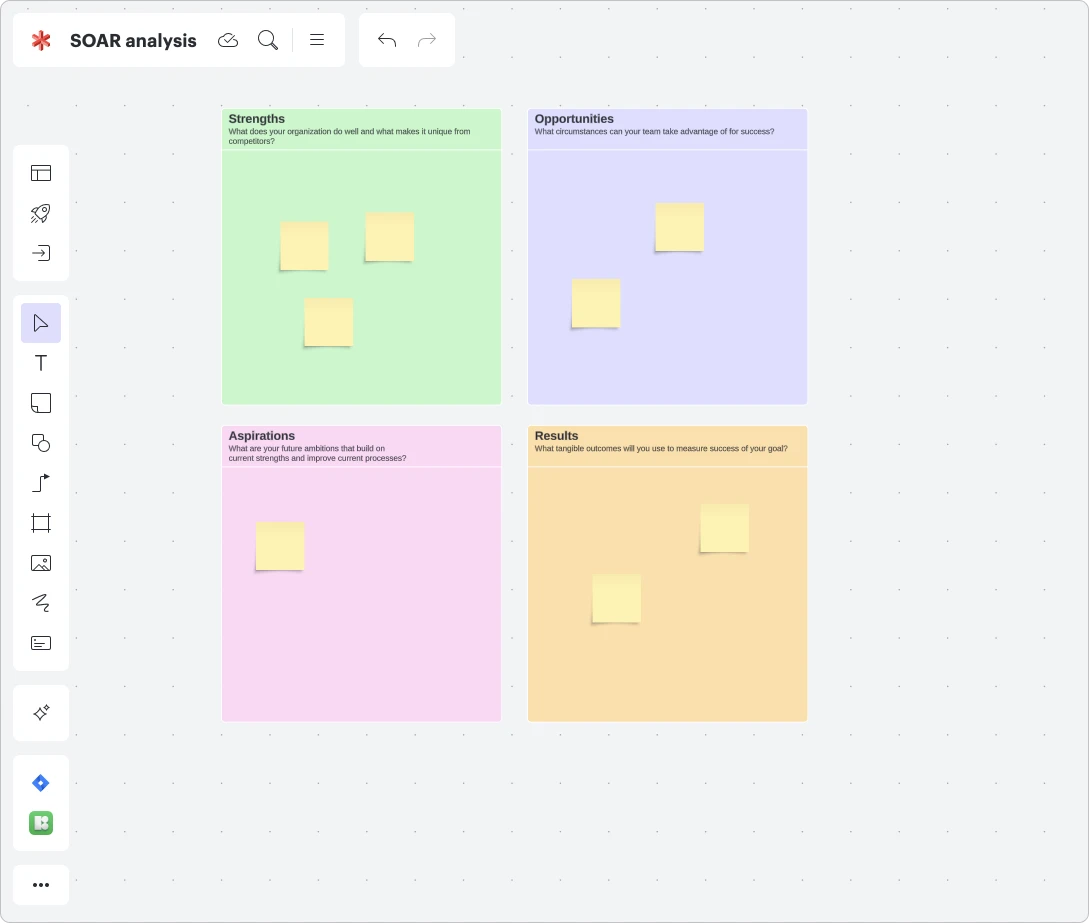This screenshot has width=1089, height=923.
Task: Click the Strengths section heading
Action: pos(257,119)
